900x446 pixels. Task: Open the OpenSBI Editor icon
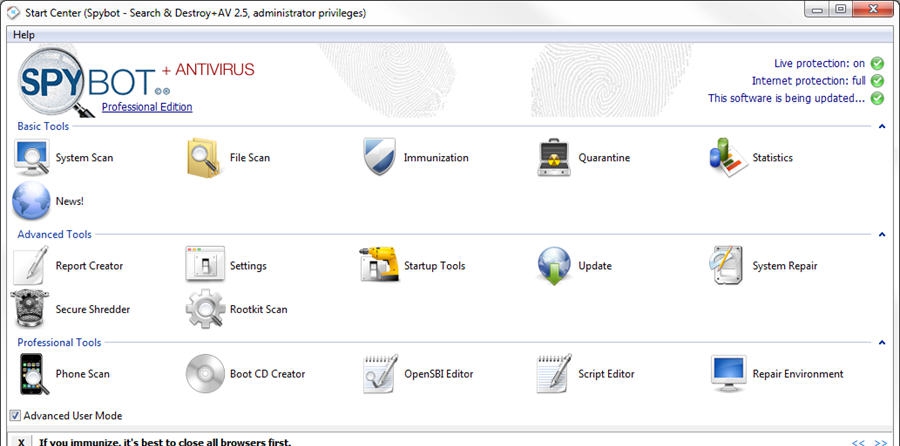click(380, 374)
